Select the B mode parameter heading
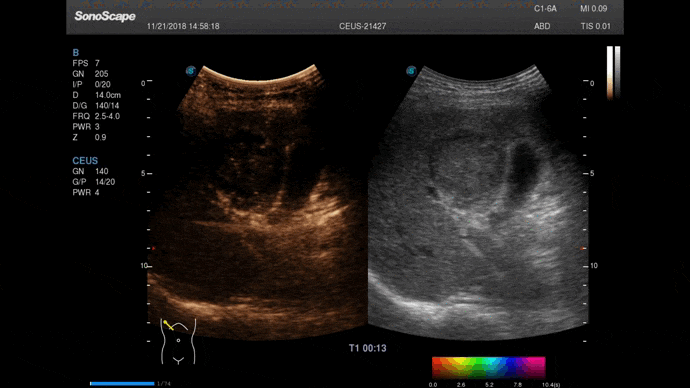The height and width of the screenshot is (388, 690). 76,53
